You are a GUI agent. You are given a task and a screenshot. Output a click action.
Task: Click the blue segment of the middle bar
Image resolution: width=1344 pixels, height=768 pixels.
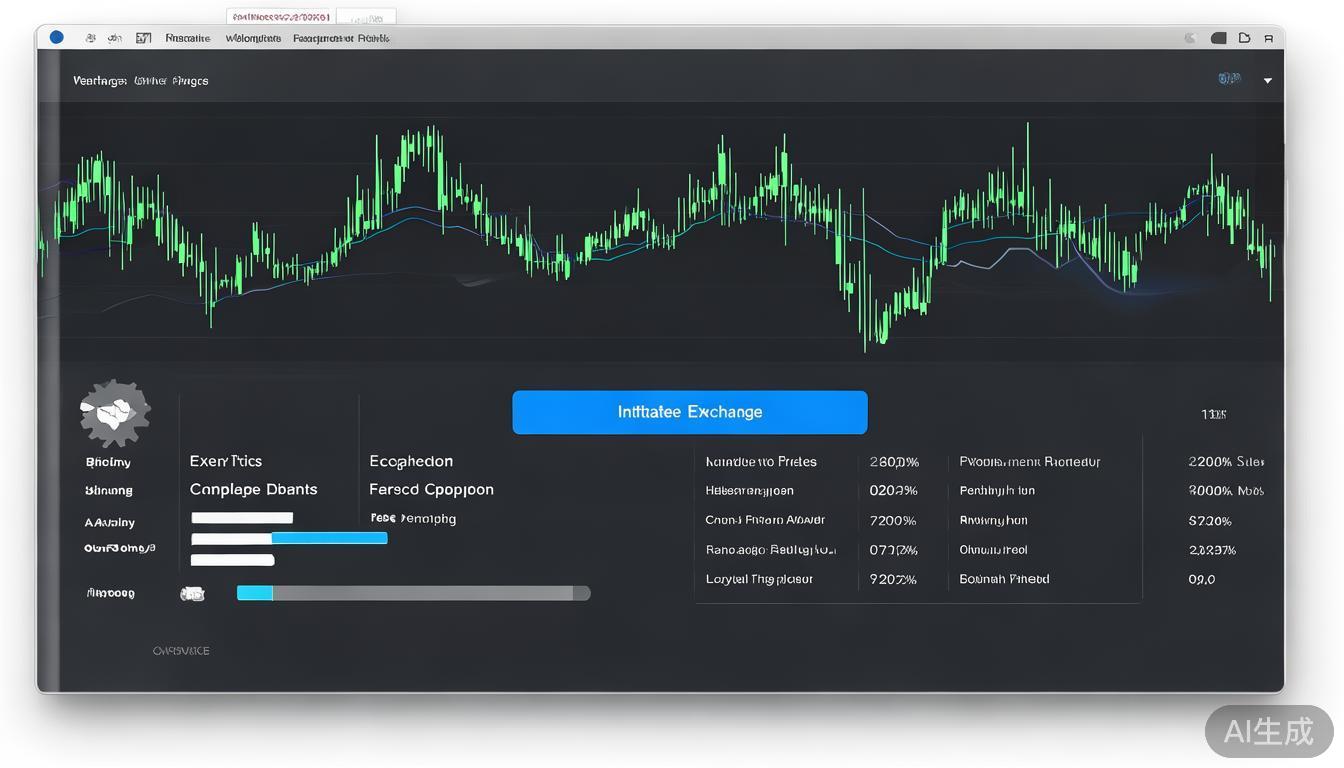point(329,538)
